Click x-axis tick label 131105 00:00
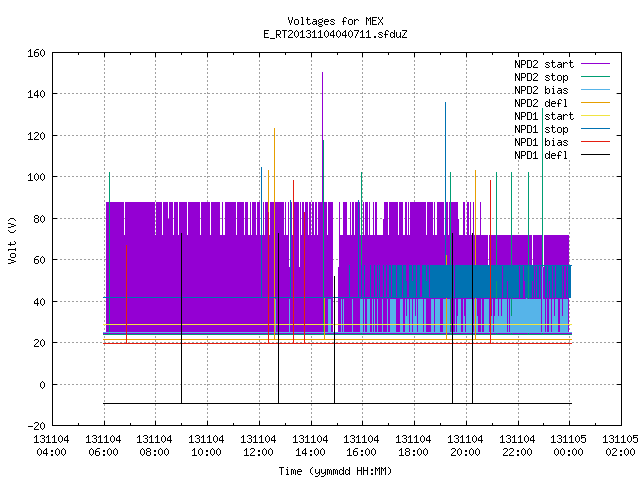This screenshot has height=480, width=640. pos(569,446)
